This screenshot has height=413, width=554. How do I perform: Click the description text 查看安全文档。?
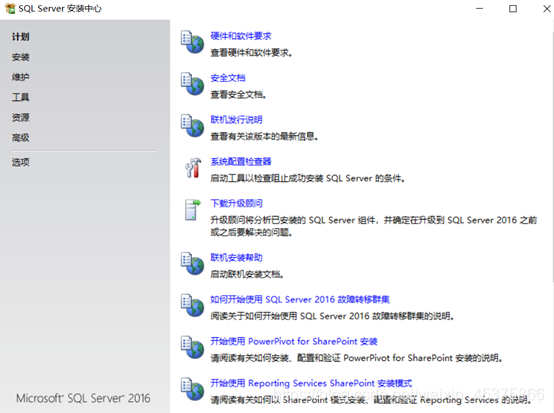tap(238, 95)
